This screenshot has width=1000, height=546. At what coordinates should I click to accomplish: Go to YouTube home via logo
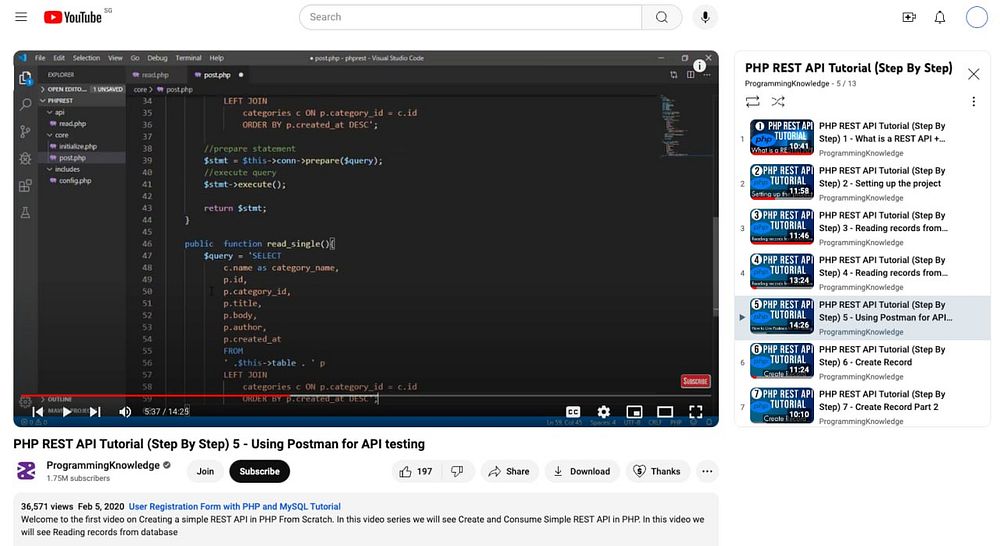(x=73, y=17)
